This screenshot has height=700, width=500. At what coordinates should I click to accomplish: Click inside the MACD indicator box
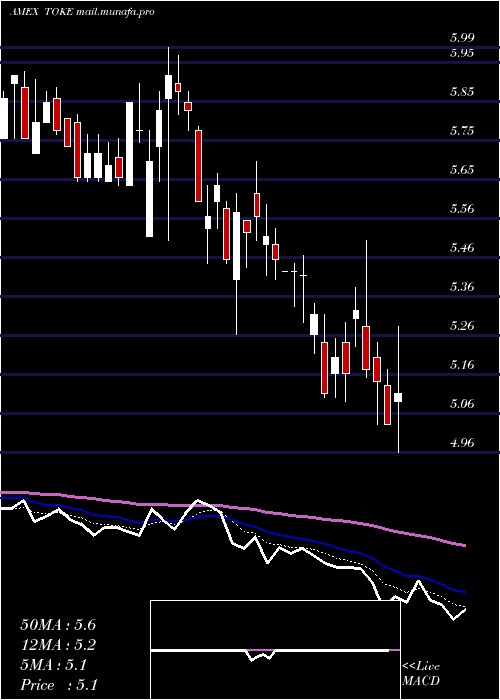(x=275, y=650)
